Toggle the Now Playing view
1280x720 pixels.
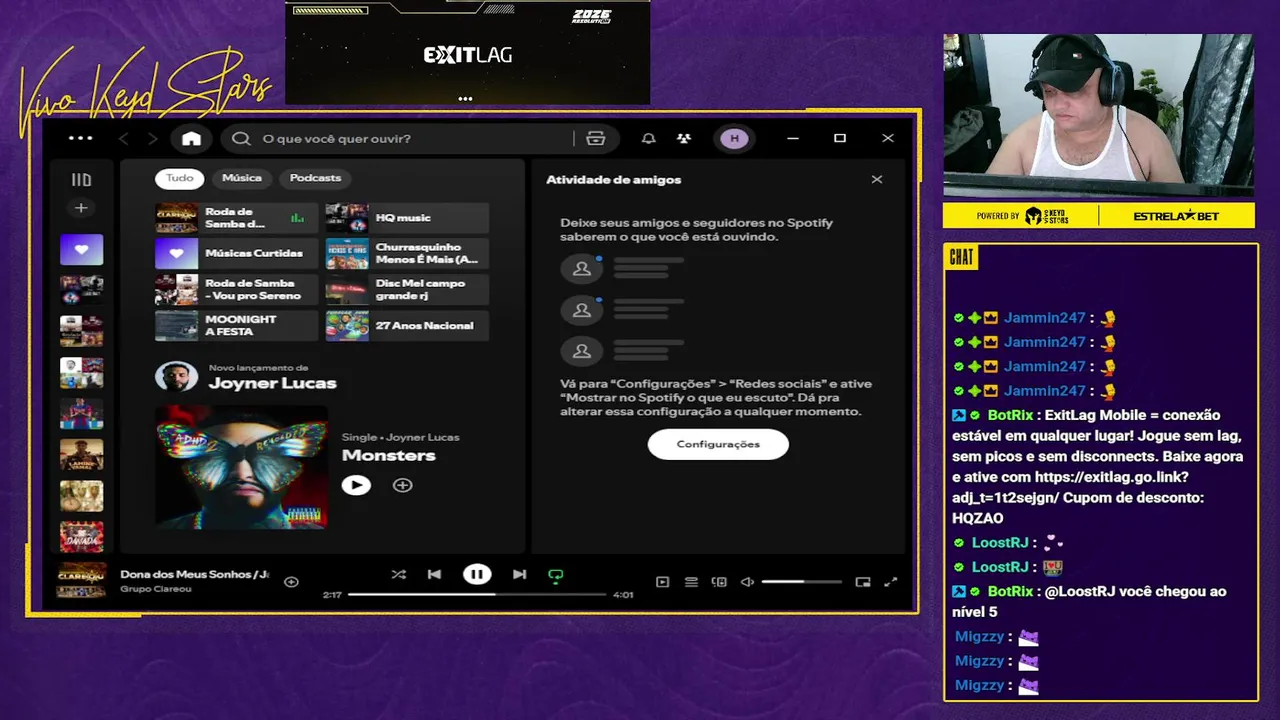click(662, 582)
